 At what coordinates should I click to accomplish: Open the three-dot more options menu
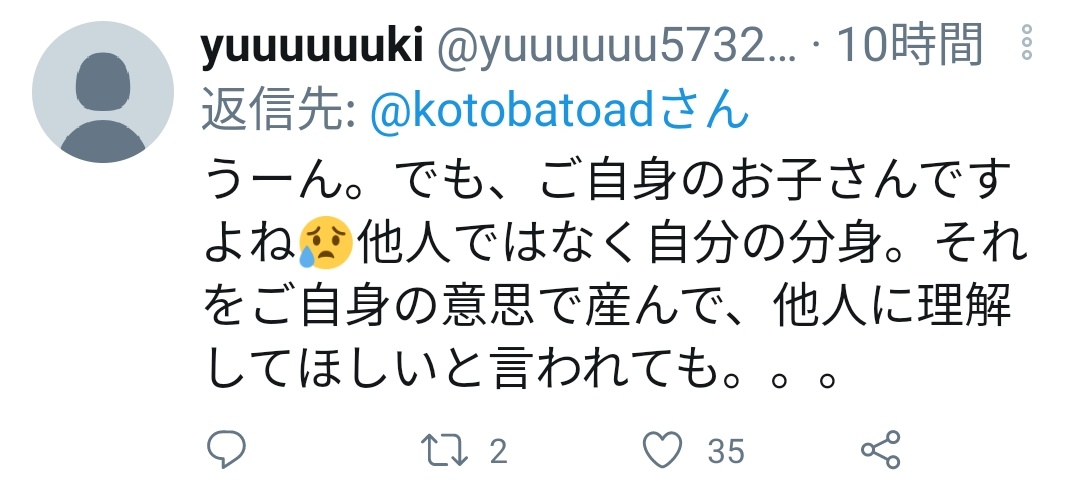(x=1027, y=43)
